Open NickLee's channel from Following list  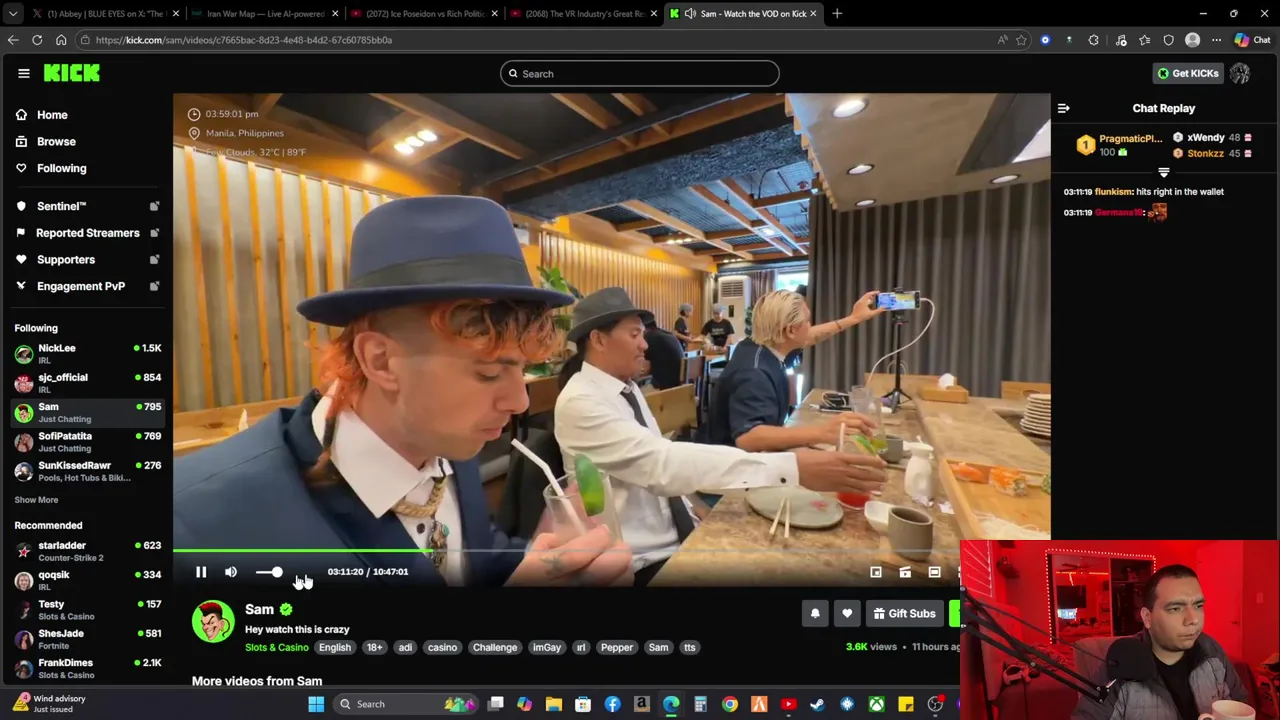(x=87, y=353)
